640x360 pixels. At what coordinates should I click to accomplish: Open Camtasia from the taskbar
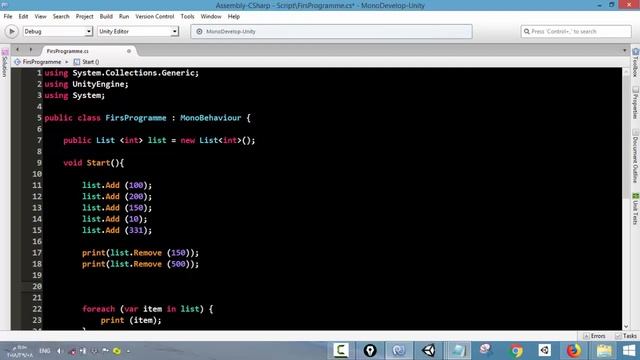[x=341, y=350]
